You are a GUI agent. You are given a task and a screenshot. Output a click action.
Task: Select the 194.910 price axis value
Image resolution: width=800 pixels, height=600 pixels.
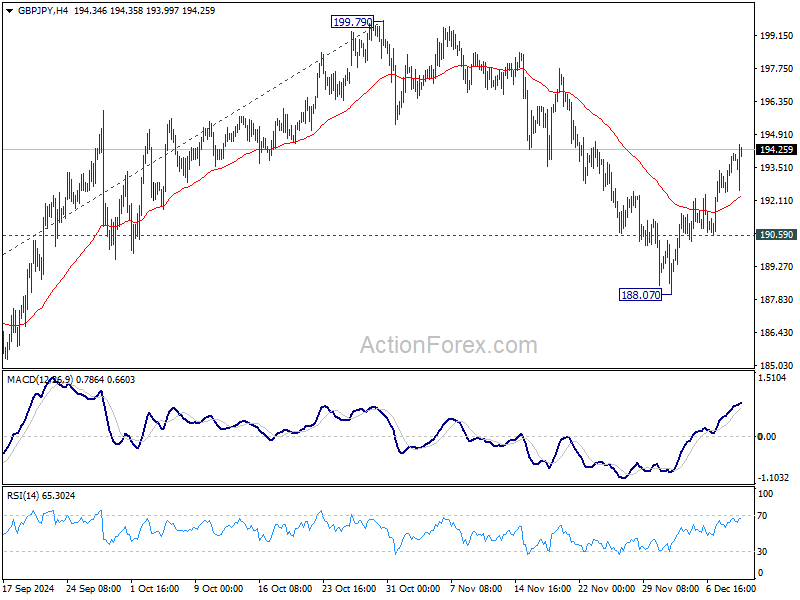pyautogui.click(x=777, y=135)
